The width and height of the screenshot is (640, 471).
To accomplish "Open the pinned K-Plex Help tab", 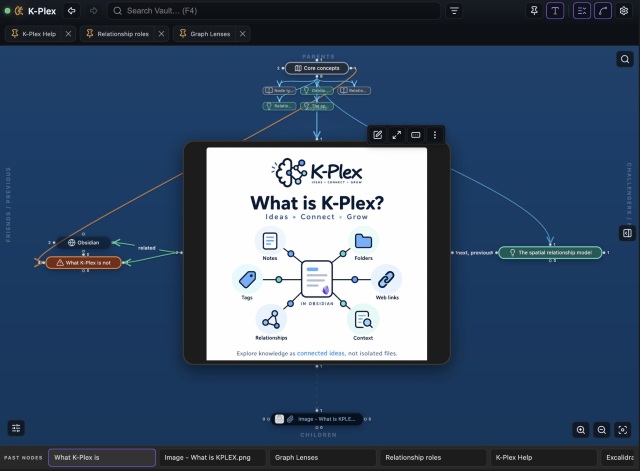I will click(x=34, y=34).
